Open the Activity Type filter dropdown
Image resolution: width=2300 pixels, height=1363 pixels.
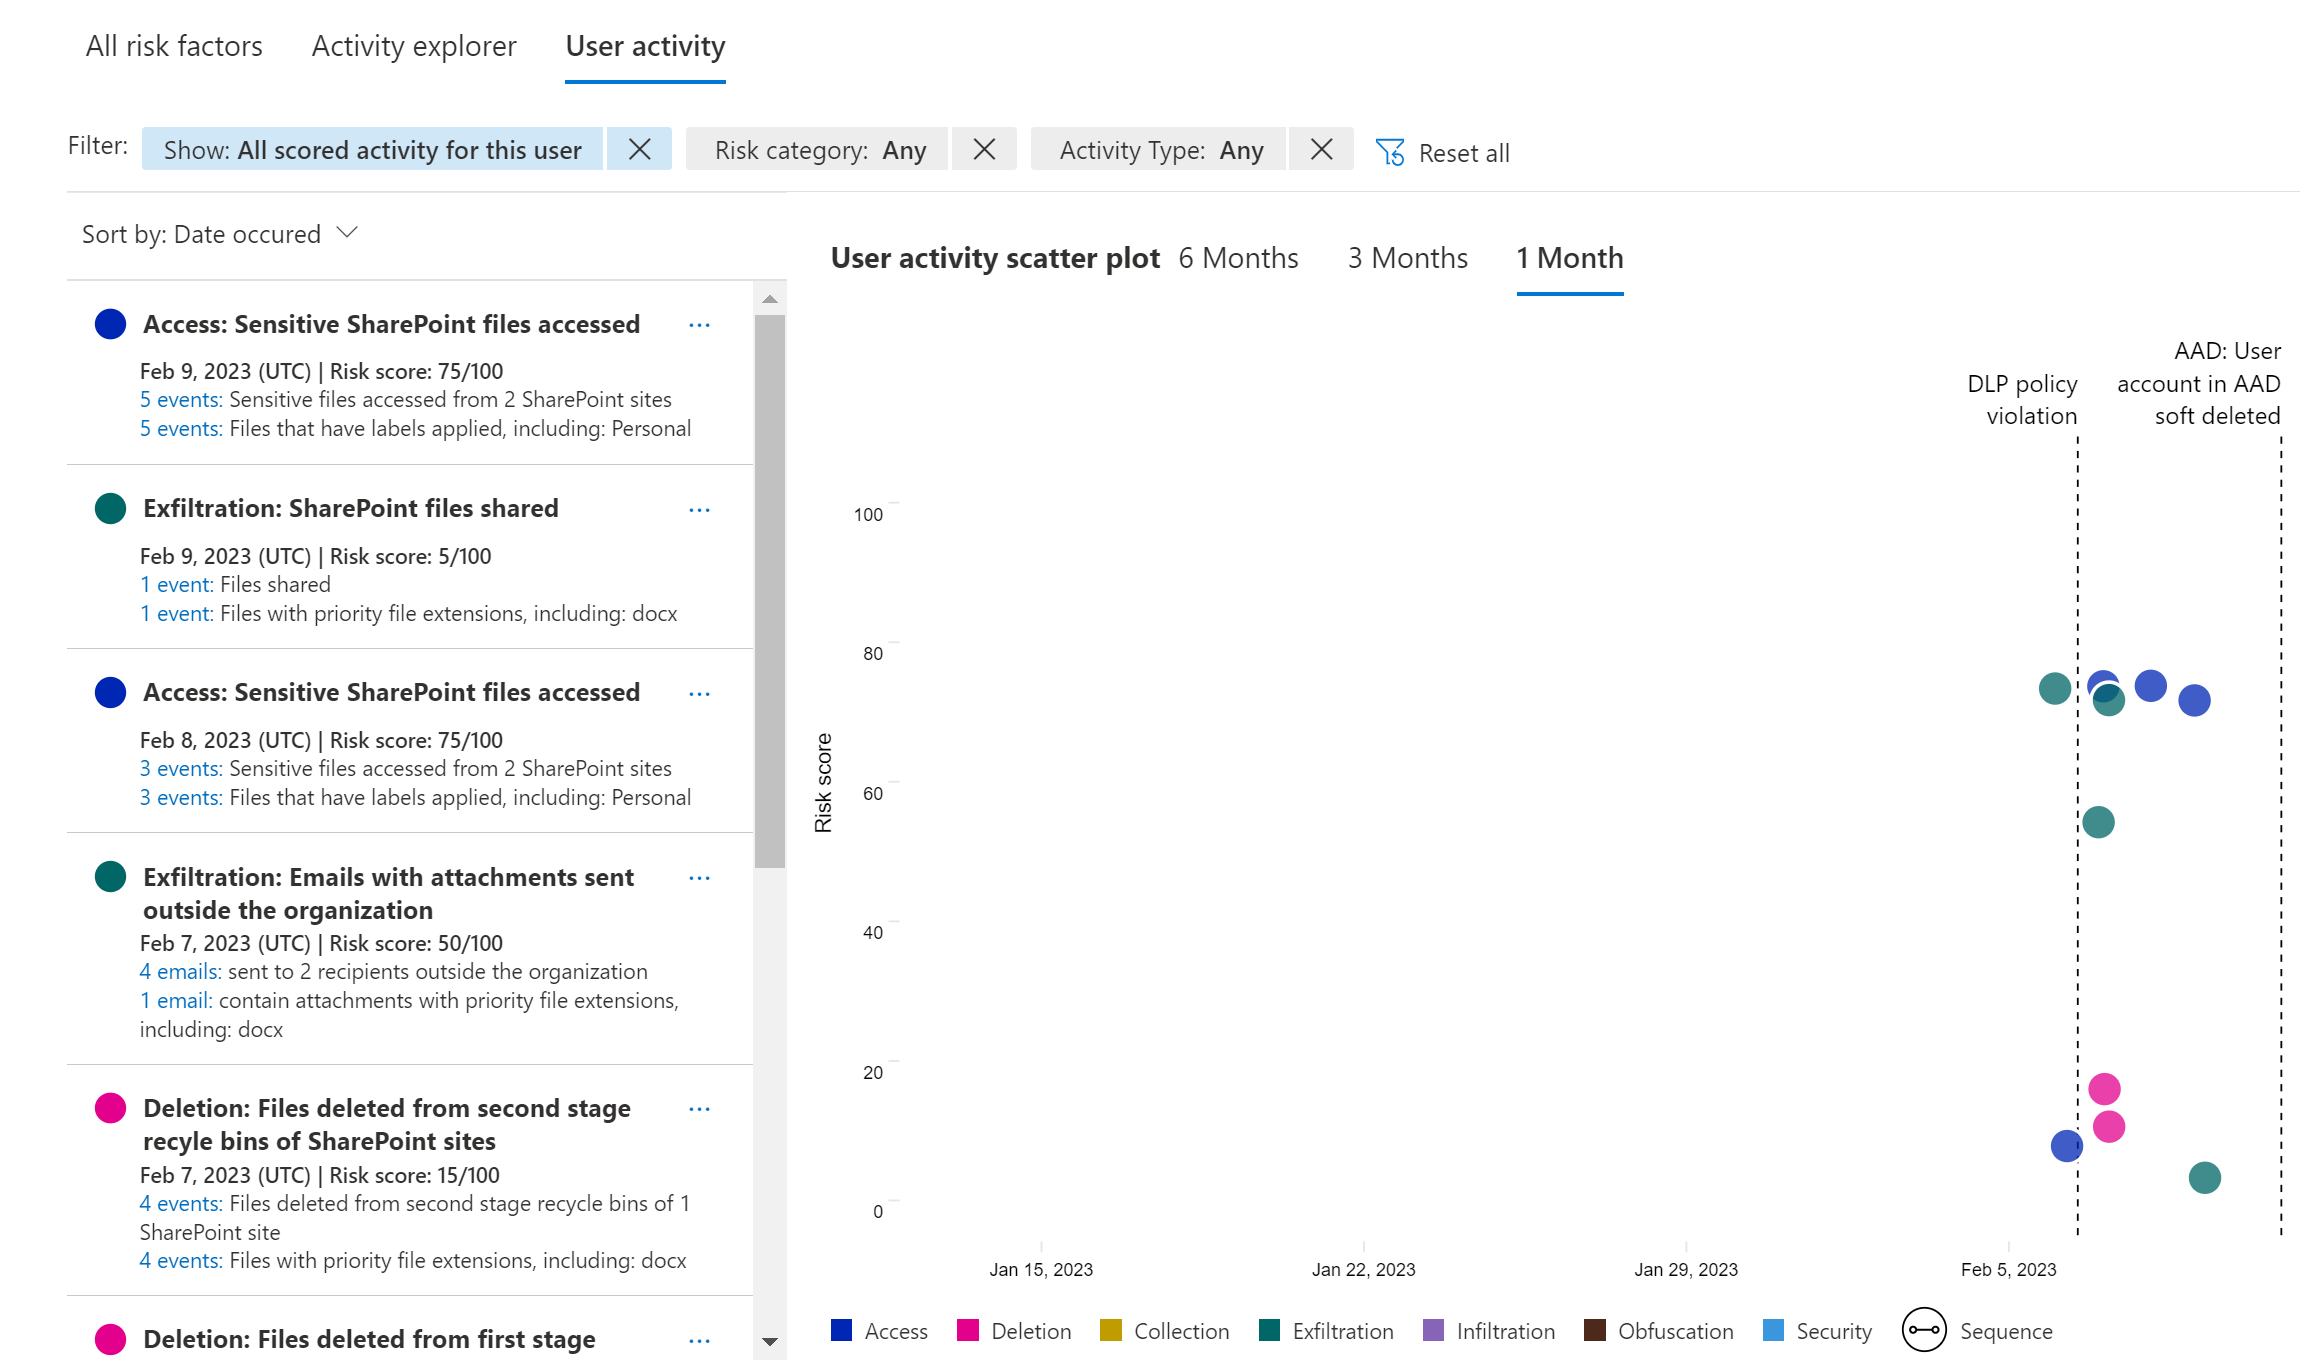click(1160, 150)
